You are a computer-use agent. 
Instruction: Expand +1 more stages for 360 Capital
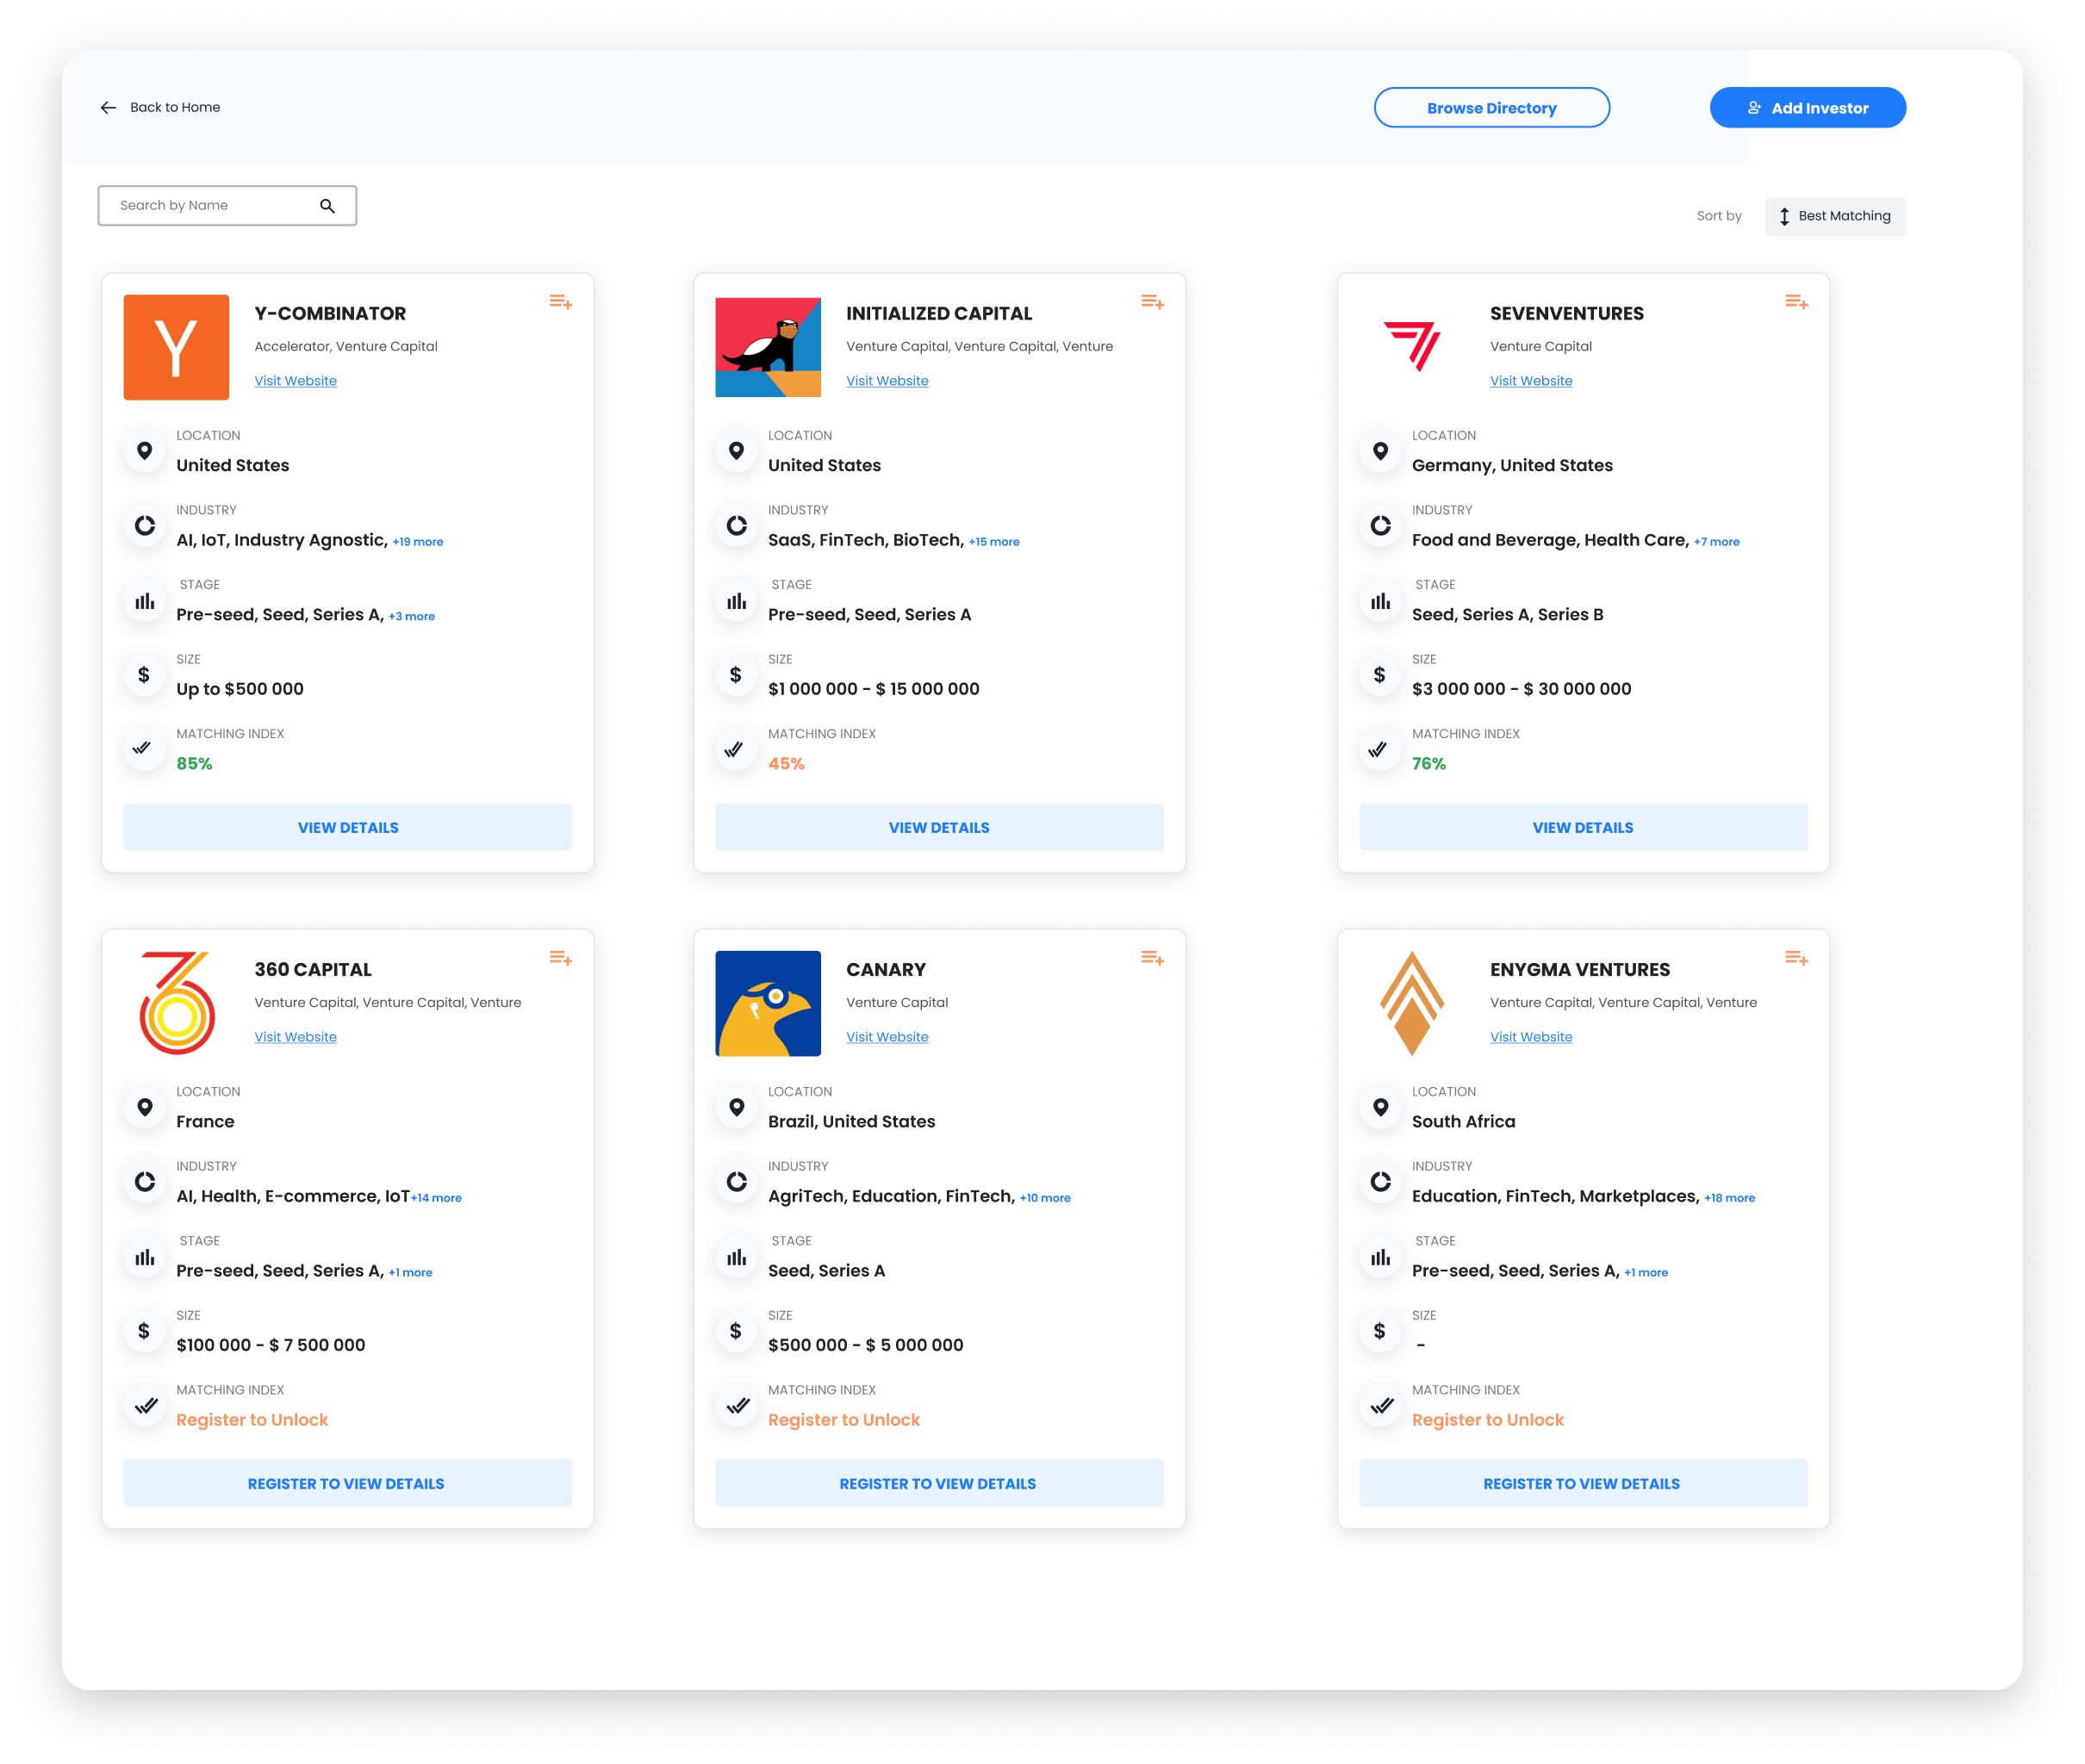pos(410,1273)
